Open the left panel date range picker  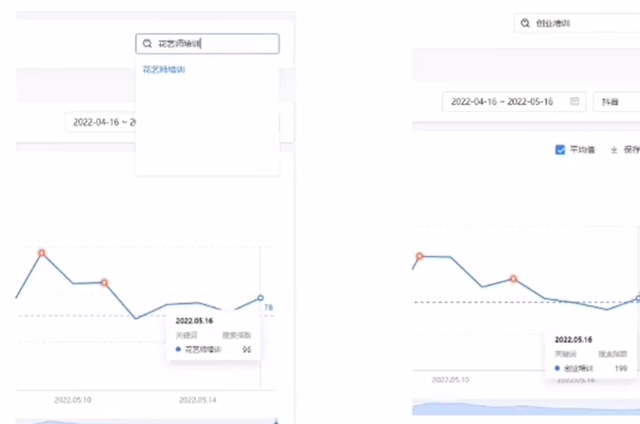coord(100,122)
